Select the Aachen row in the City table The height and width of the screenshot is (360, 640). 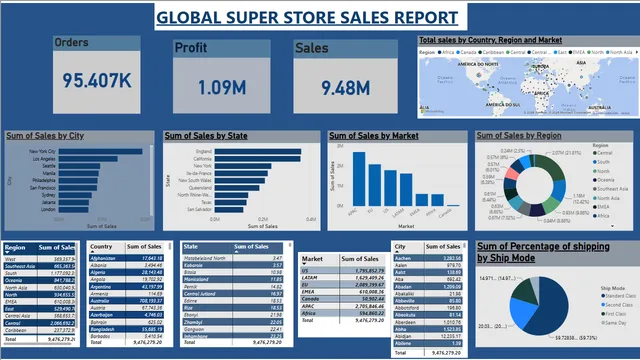428,258
